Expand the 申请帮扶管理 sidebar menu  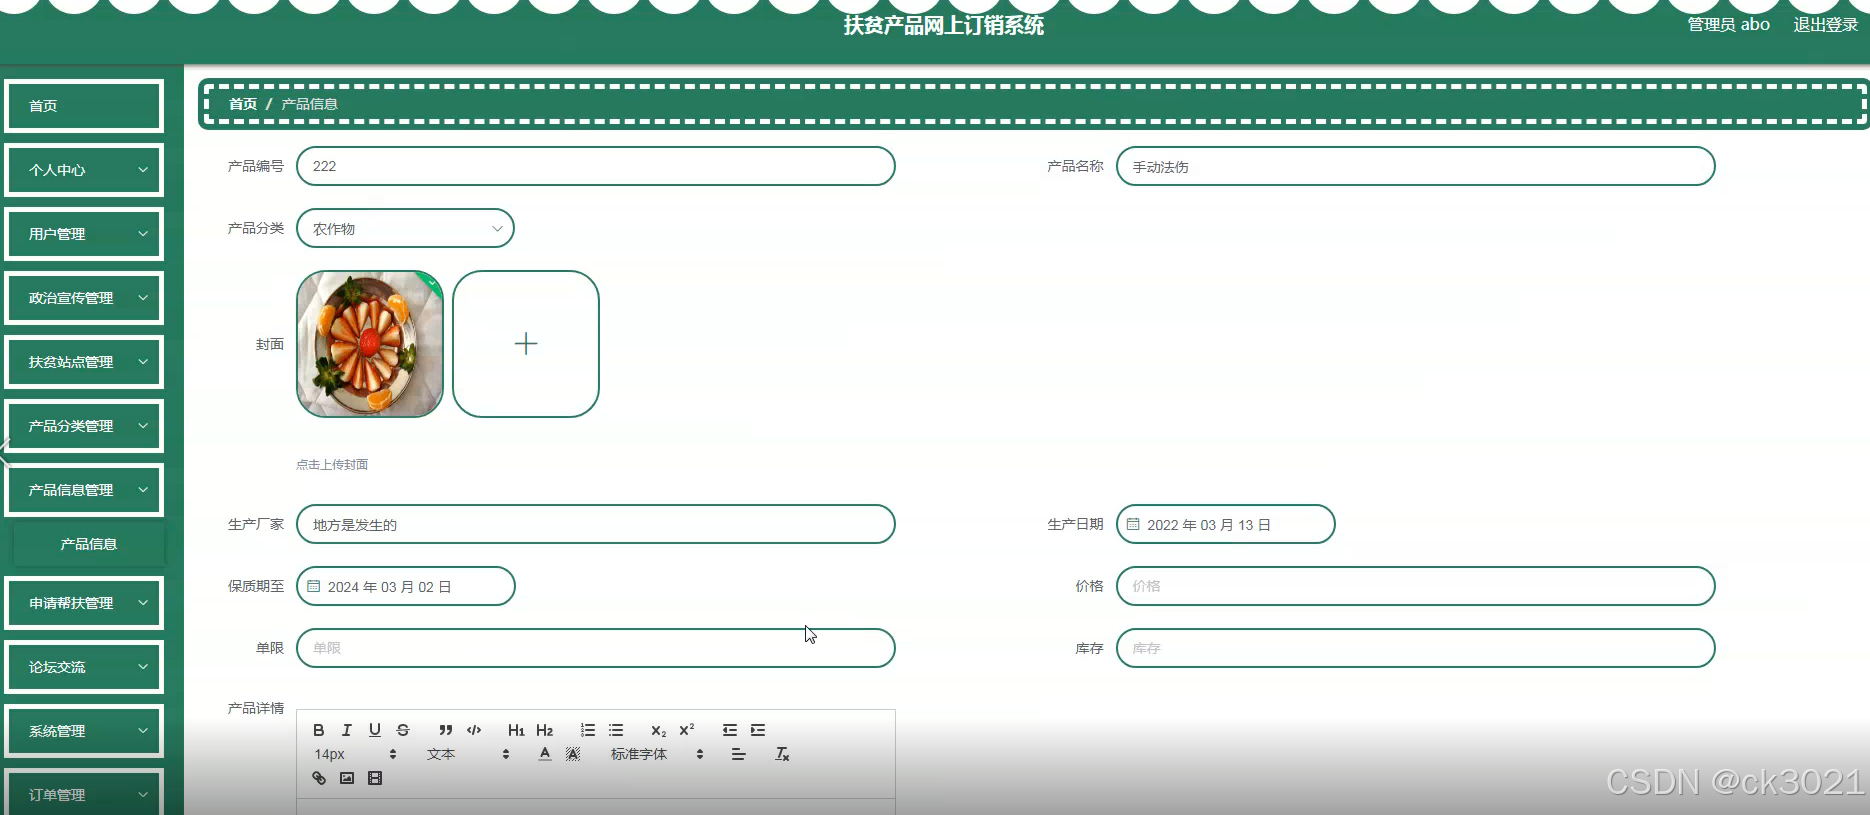tap(84, 603)
